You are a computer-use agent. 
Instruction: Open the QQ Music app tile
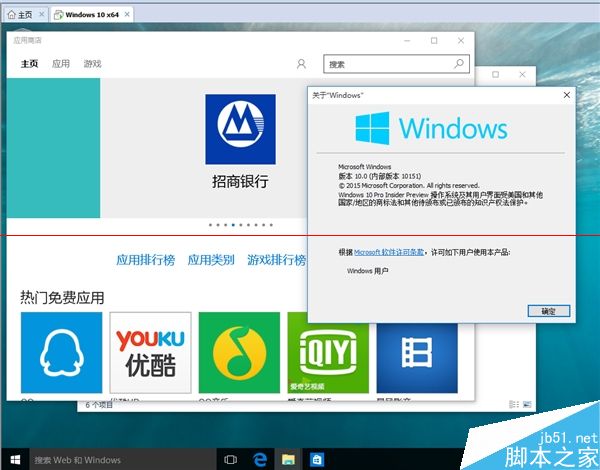tap(238, 353)
